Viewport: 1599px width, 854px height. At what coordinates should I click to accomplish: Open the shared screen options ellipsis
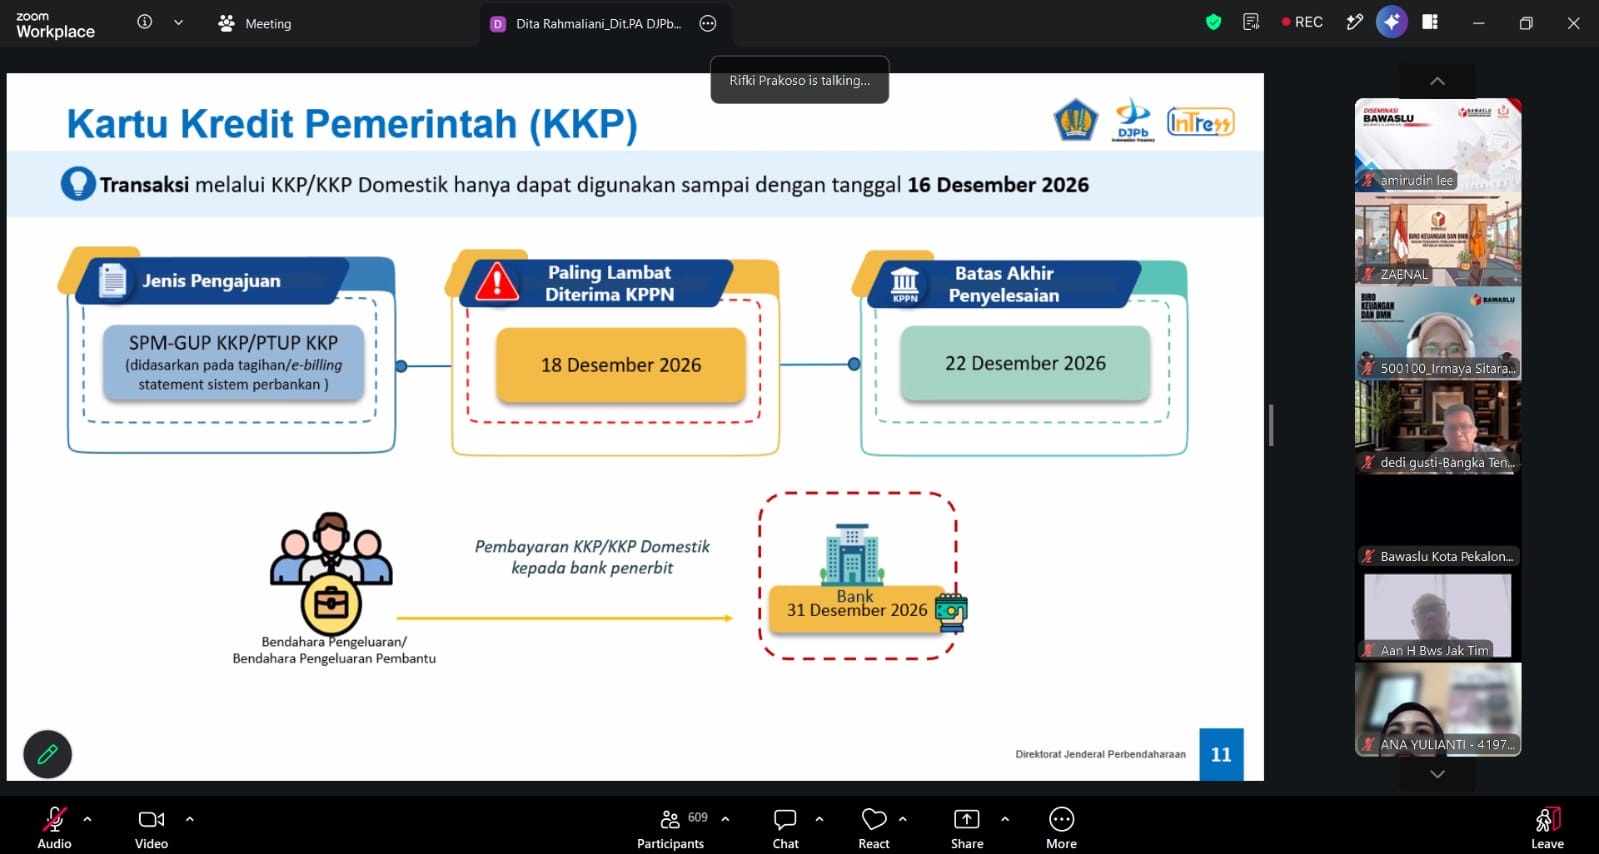click(x=708, y=23)
